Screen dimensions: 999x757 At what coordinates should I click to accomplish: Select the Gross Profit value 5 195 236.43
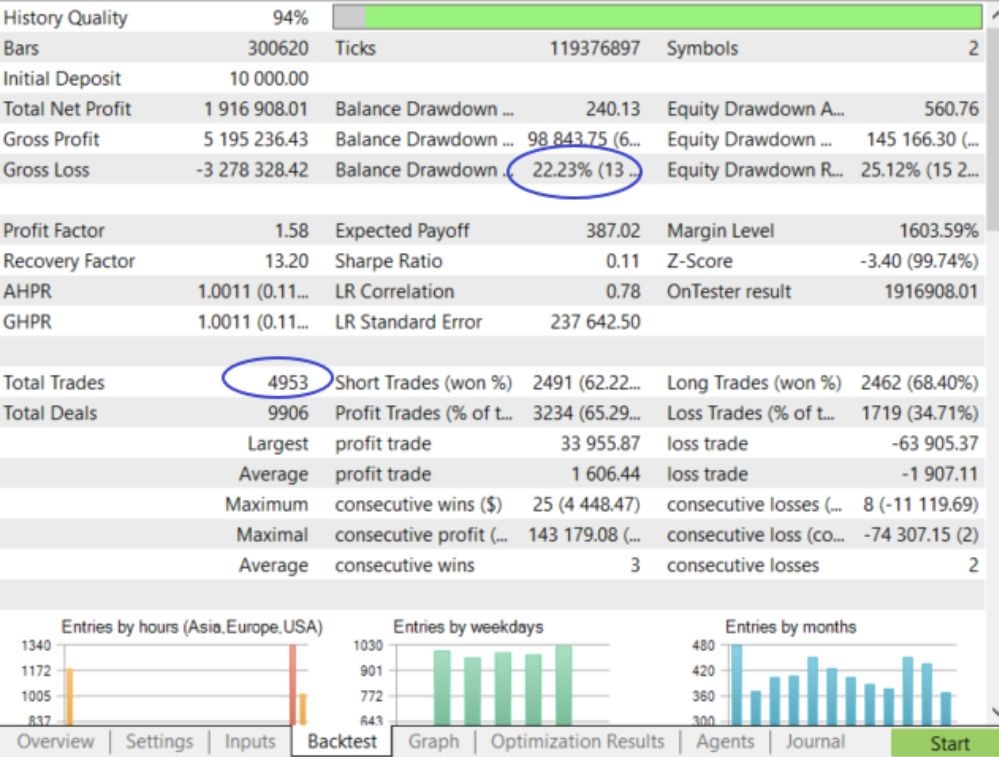tap(255, 140)
